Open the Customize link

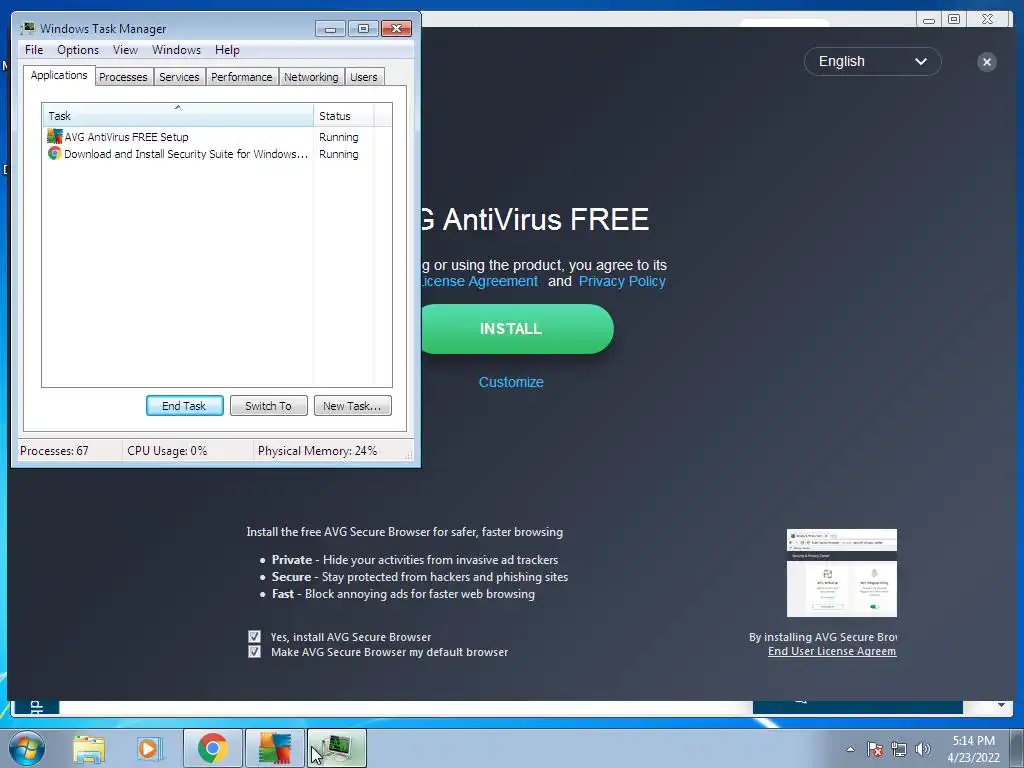click(511, 382)
